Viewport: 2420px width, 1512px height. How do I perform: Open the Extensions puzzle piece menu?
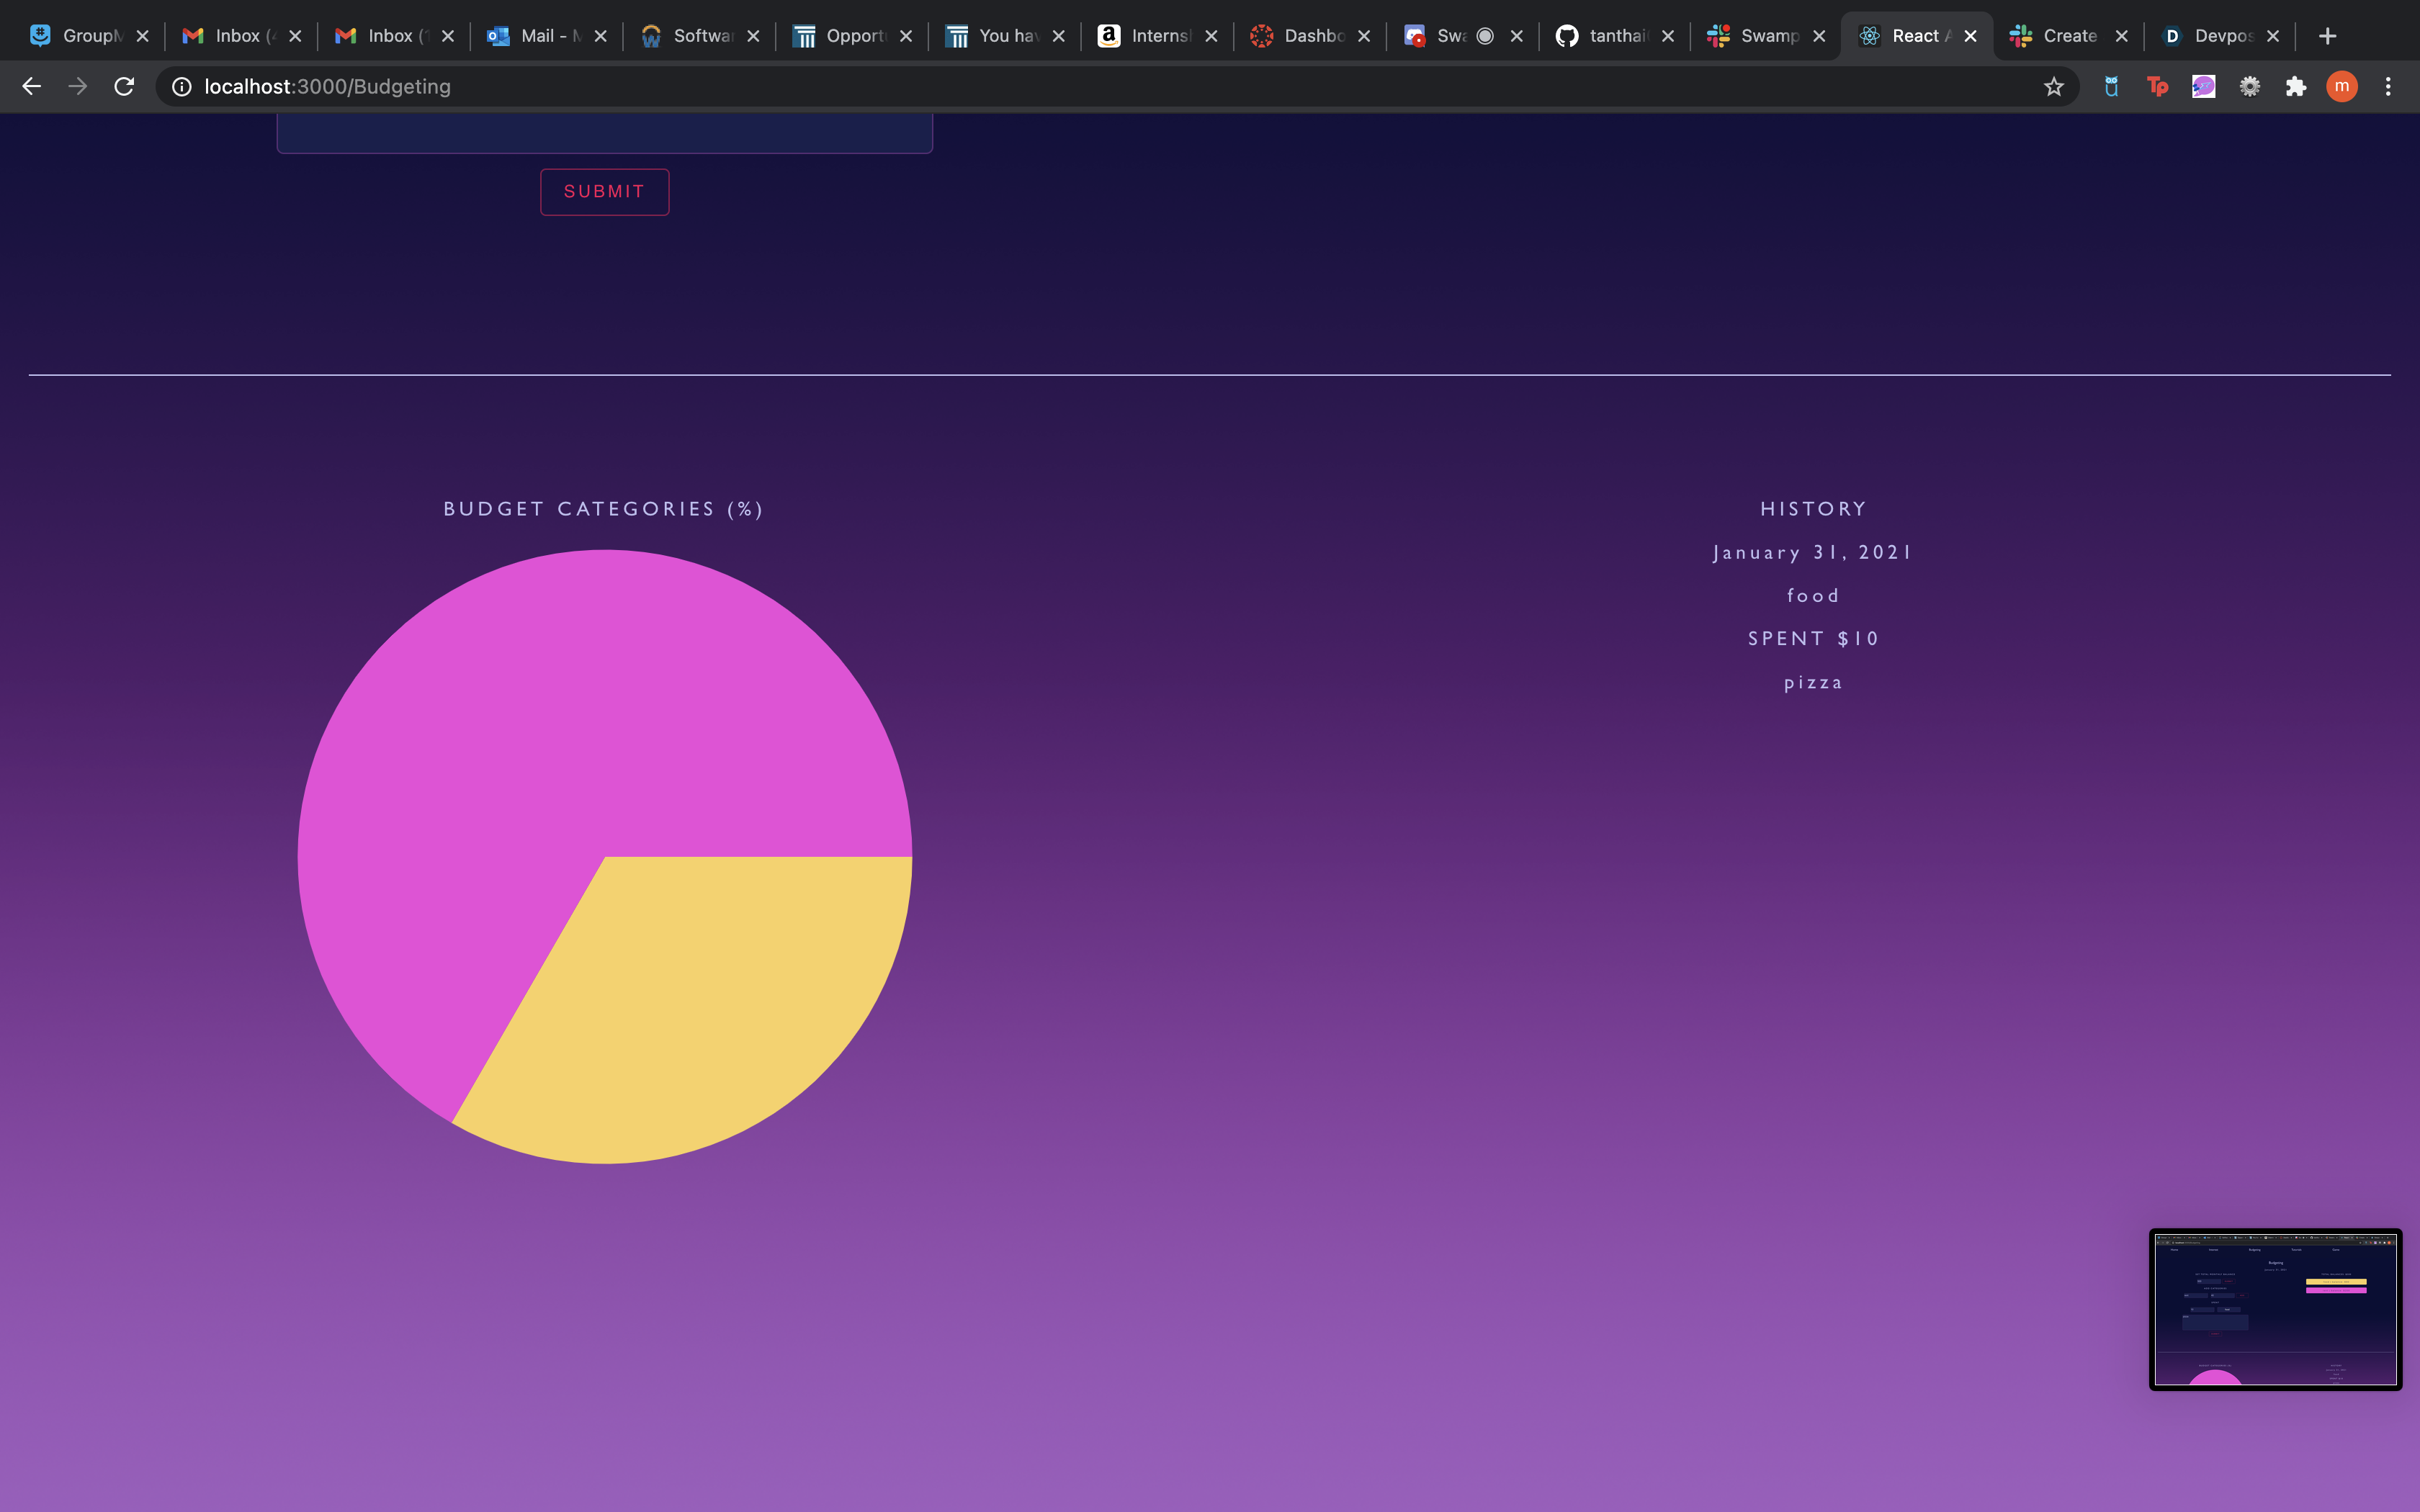coord(2296,87)
